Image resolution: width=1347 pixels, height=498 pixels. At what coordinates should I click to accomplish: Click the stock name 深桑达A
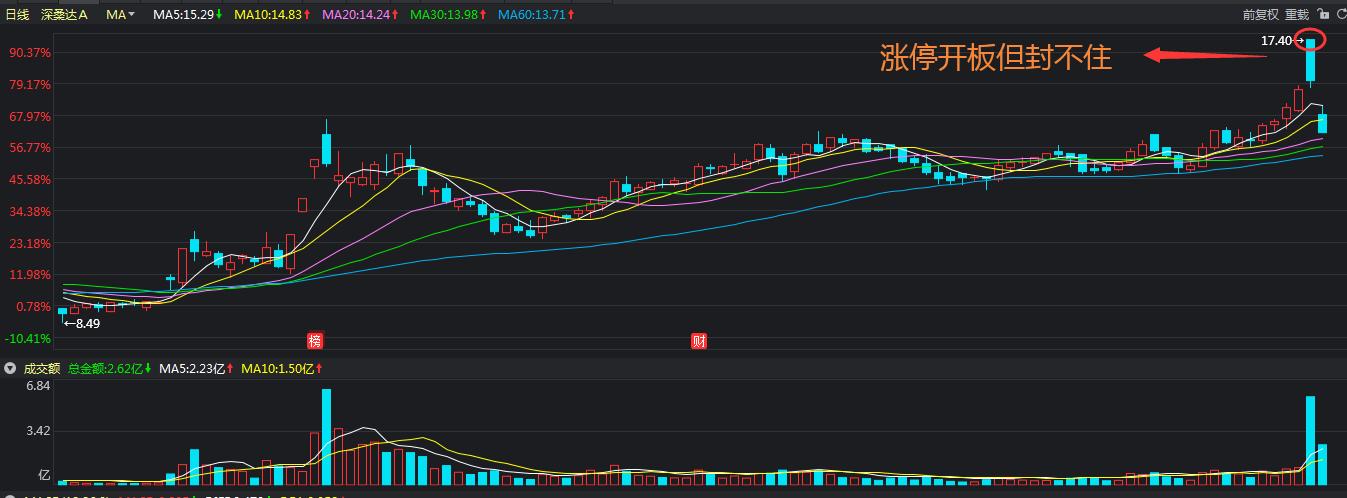click(64, 15)
